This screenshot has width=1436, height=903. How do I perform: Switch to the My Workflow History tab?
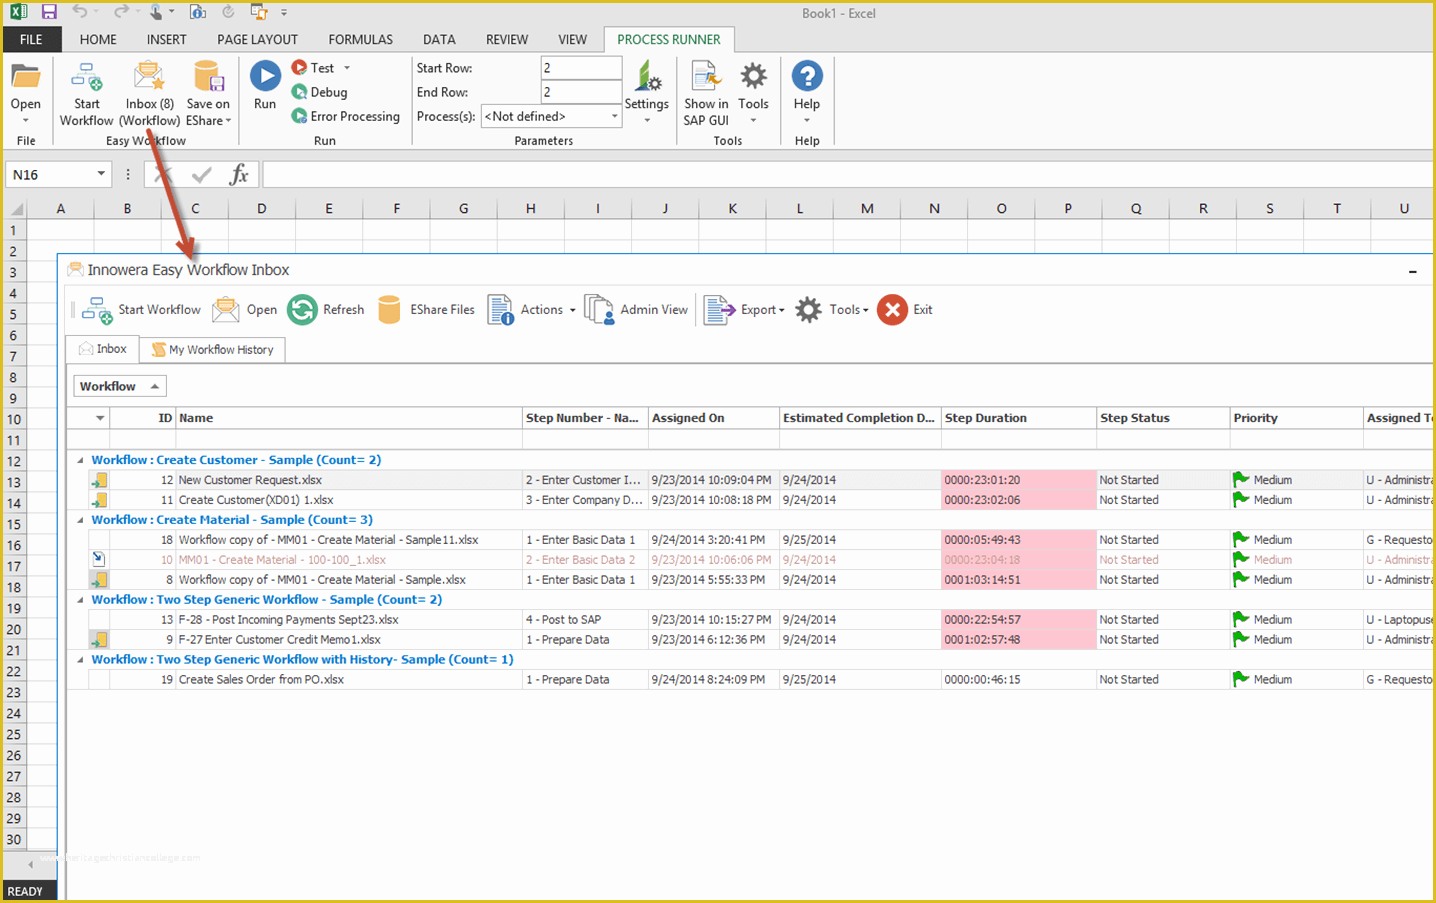point(212,350)
